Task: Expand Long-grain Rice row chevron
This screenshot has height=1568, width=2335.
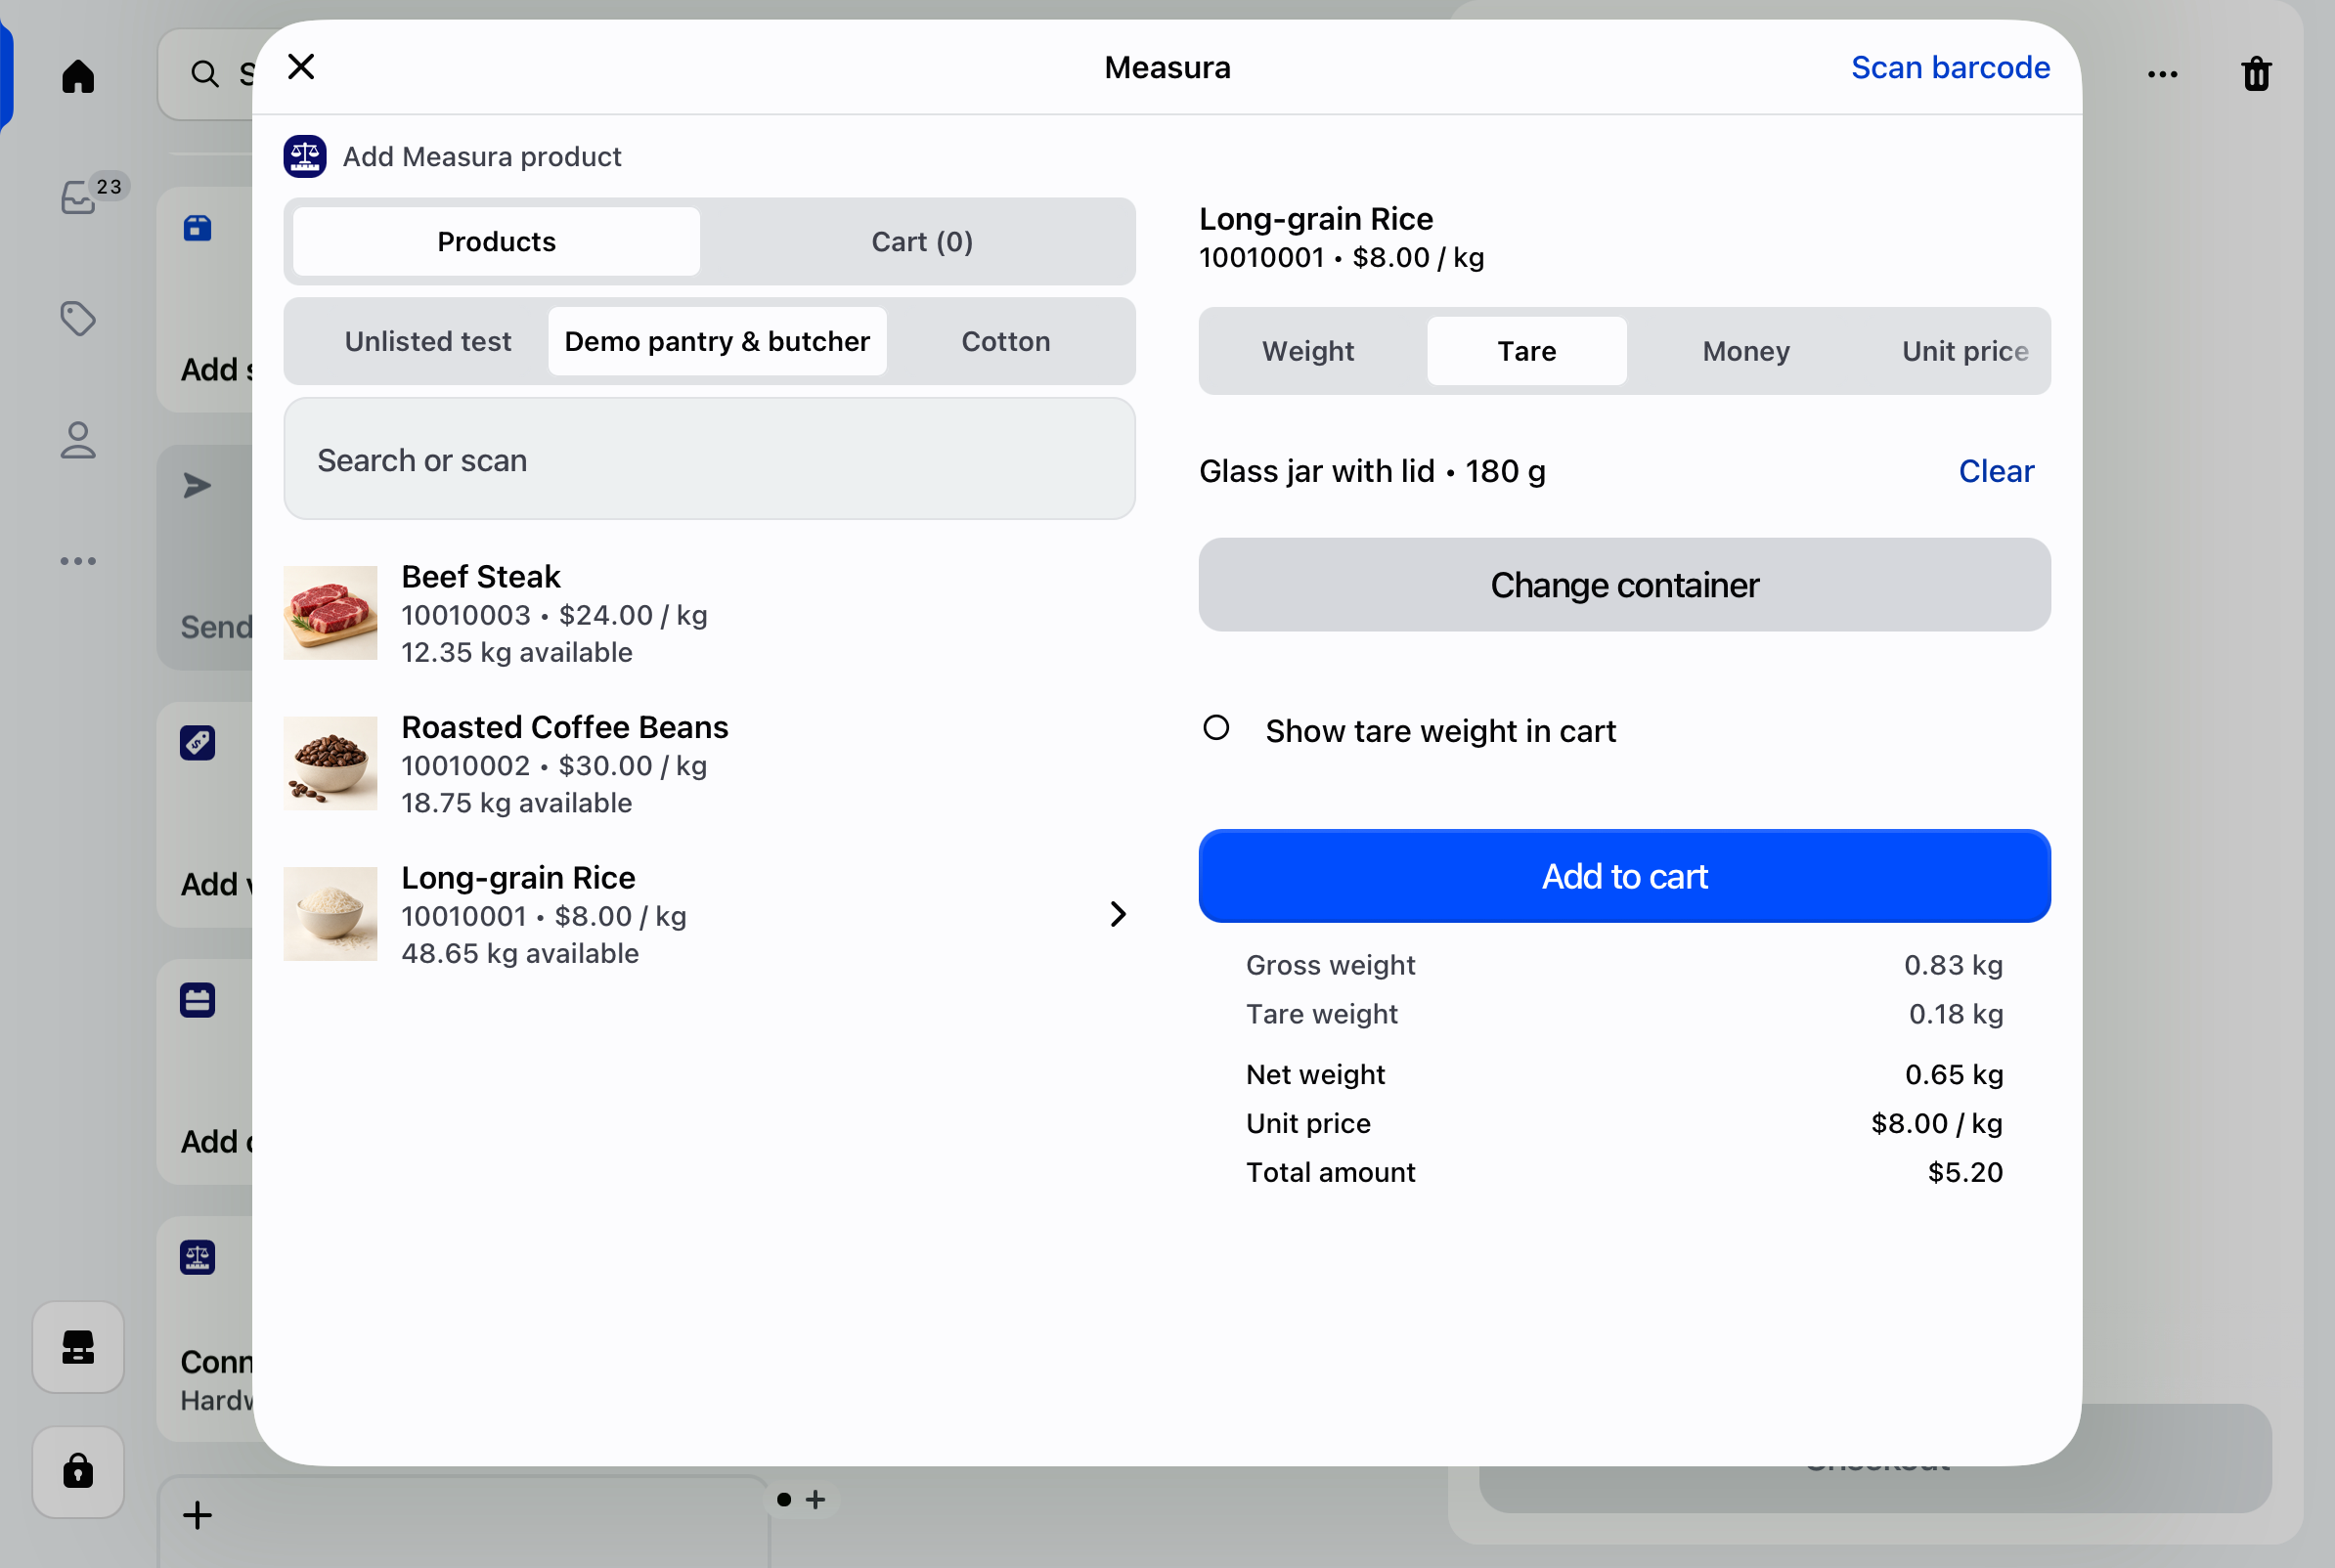Action: [x=1118, y=914]
